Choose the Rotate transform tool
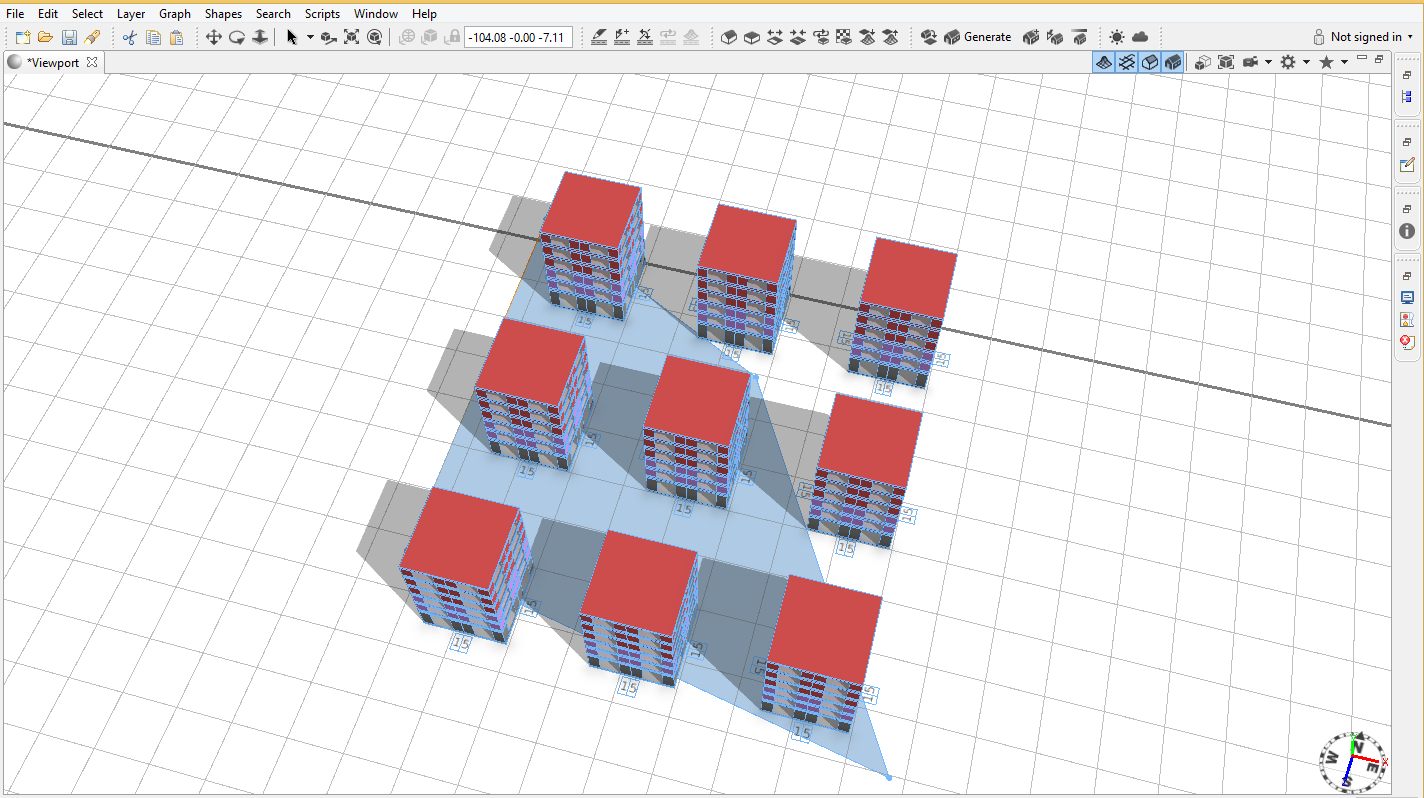Image resolution: width=1424 pixels, height=798 pixels. point(375,37)
